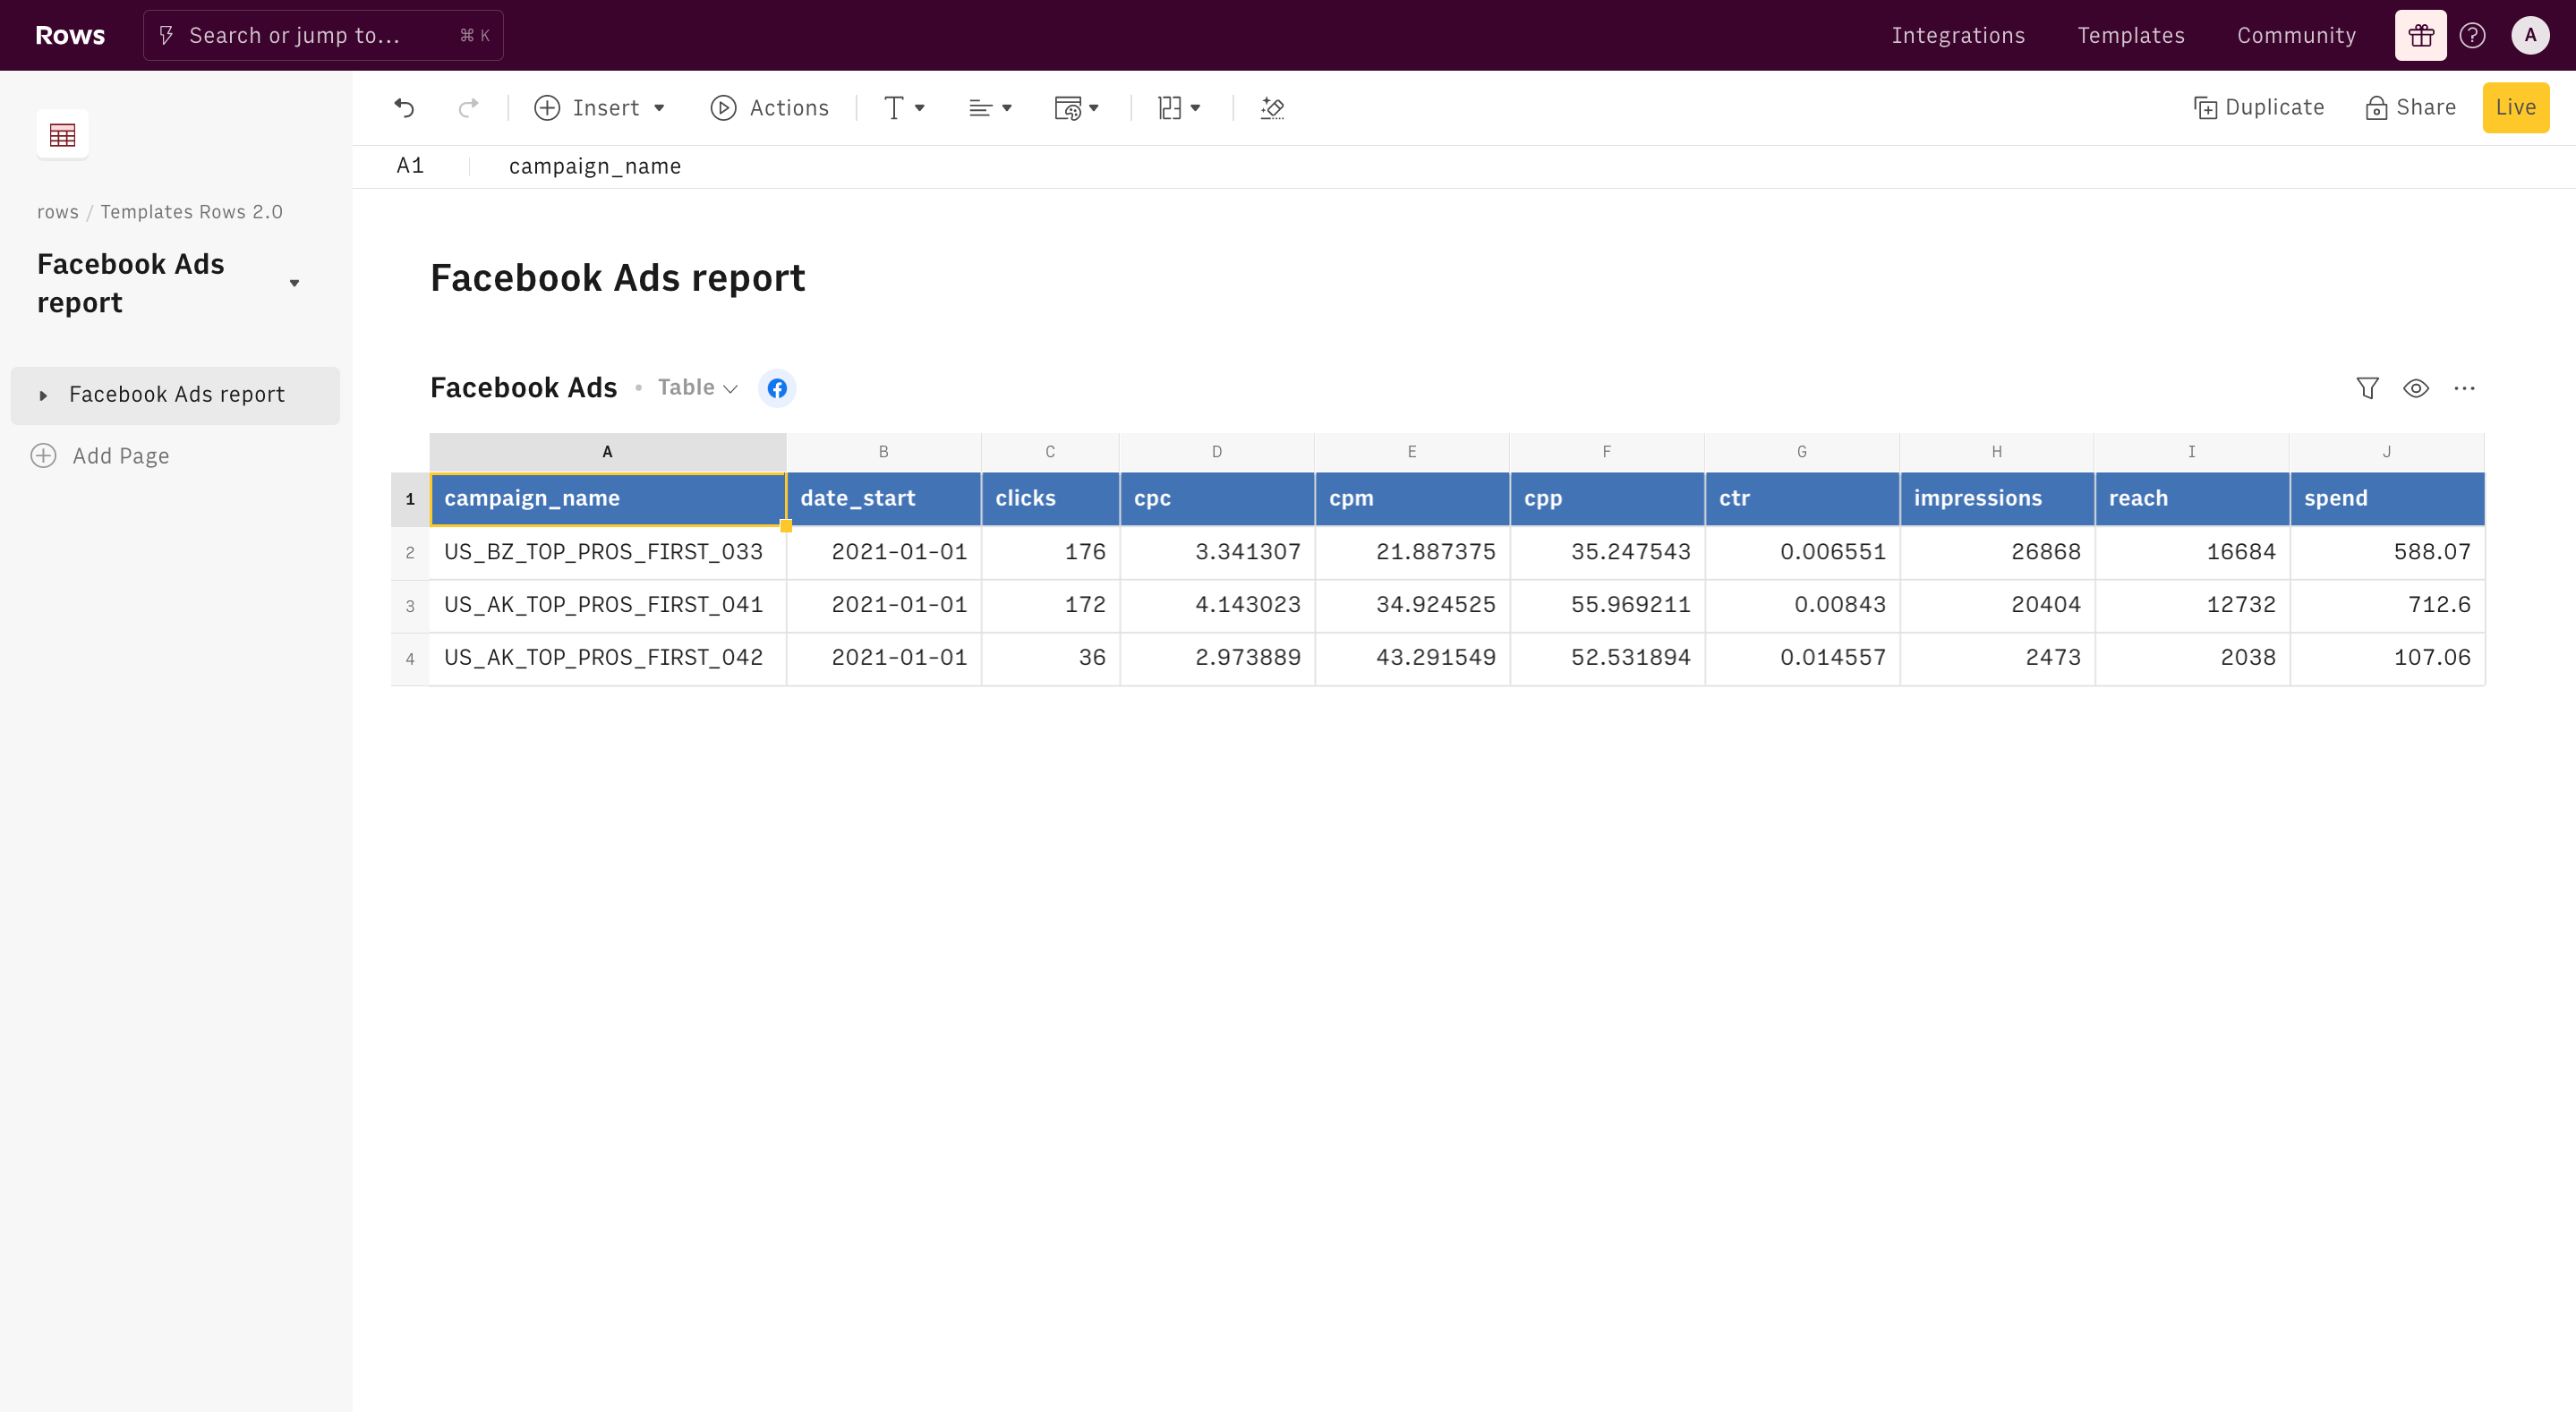Viewport: 2576px width, 1412px height.
Task: Click the help question mark icon
Action: [2472, 36]
